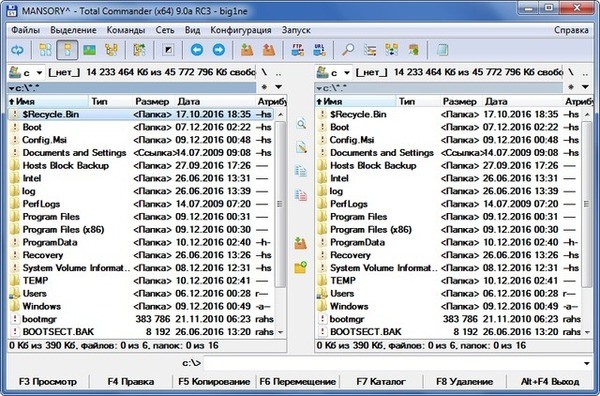The image size is (600, 396).
Task: Open the FTP connect dialog
Action: tap(297, 50)
